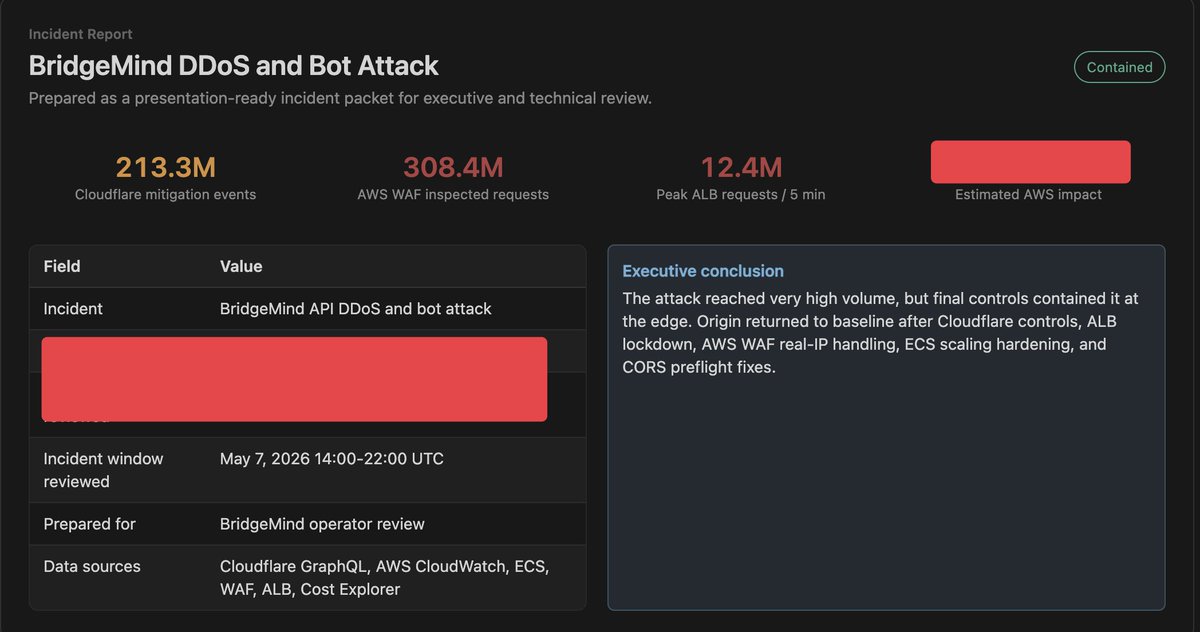Click the Incident row label

(73, 309)
